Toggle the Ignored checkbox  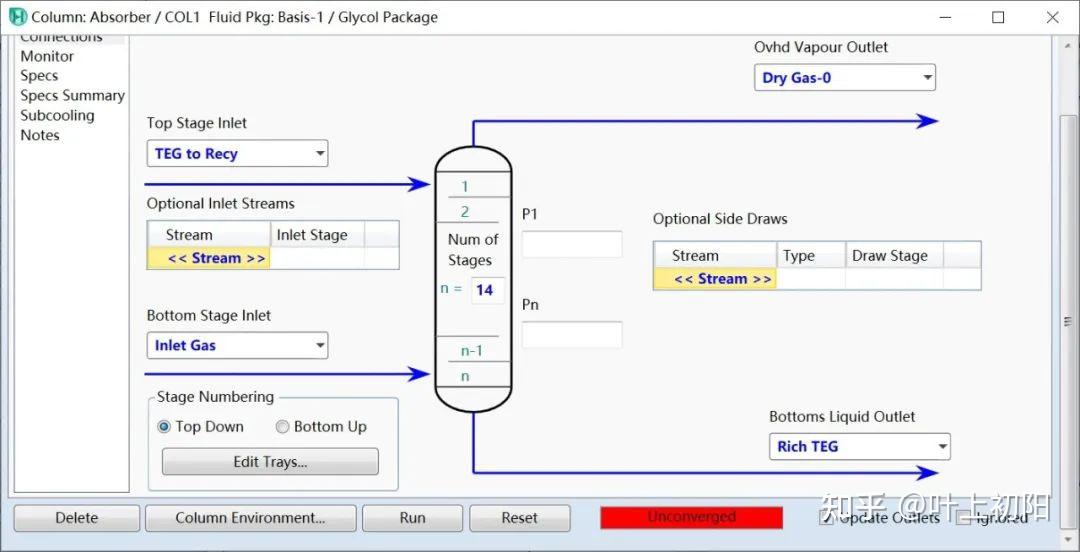pos(965,518)
